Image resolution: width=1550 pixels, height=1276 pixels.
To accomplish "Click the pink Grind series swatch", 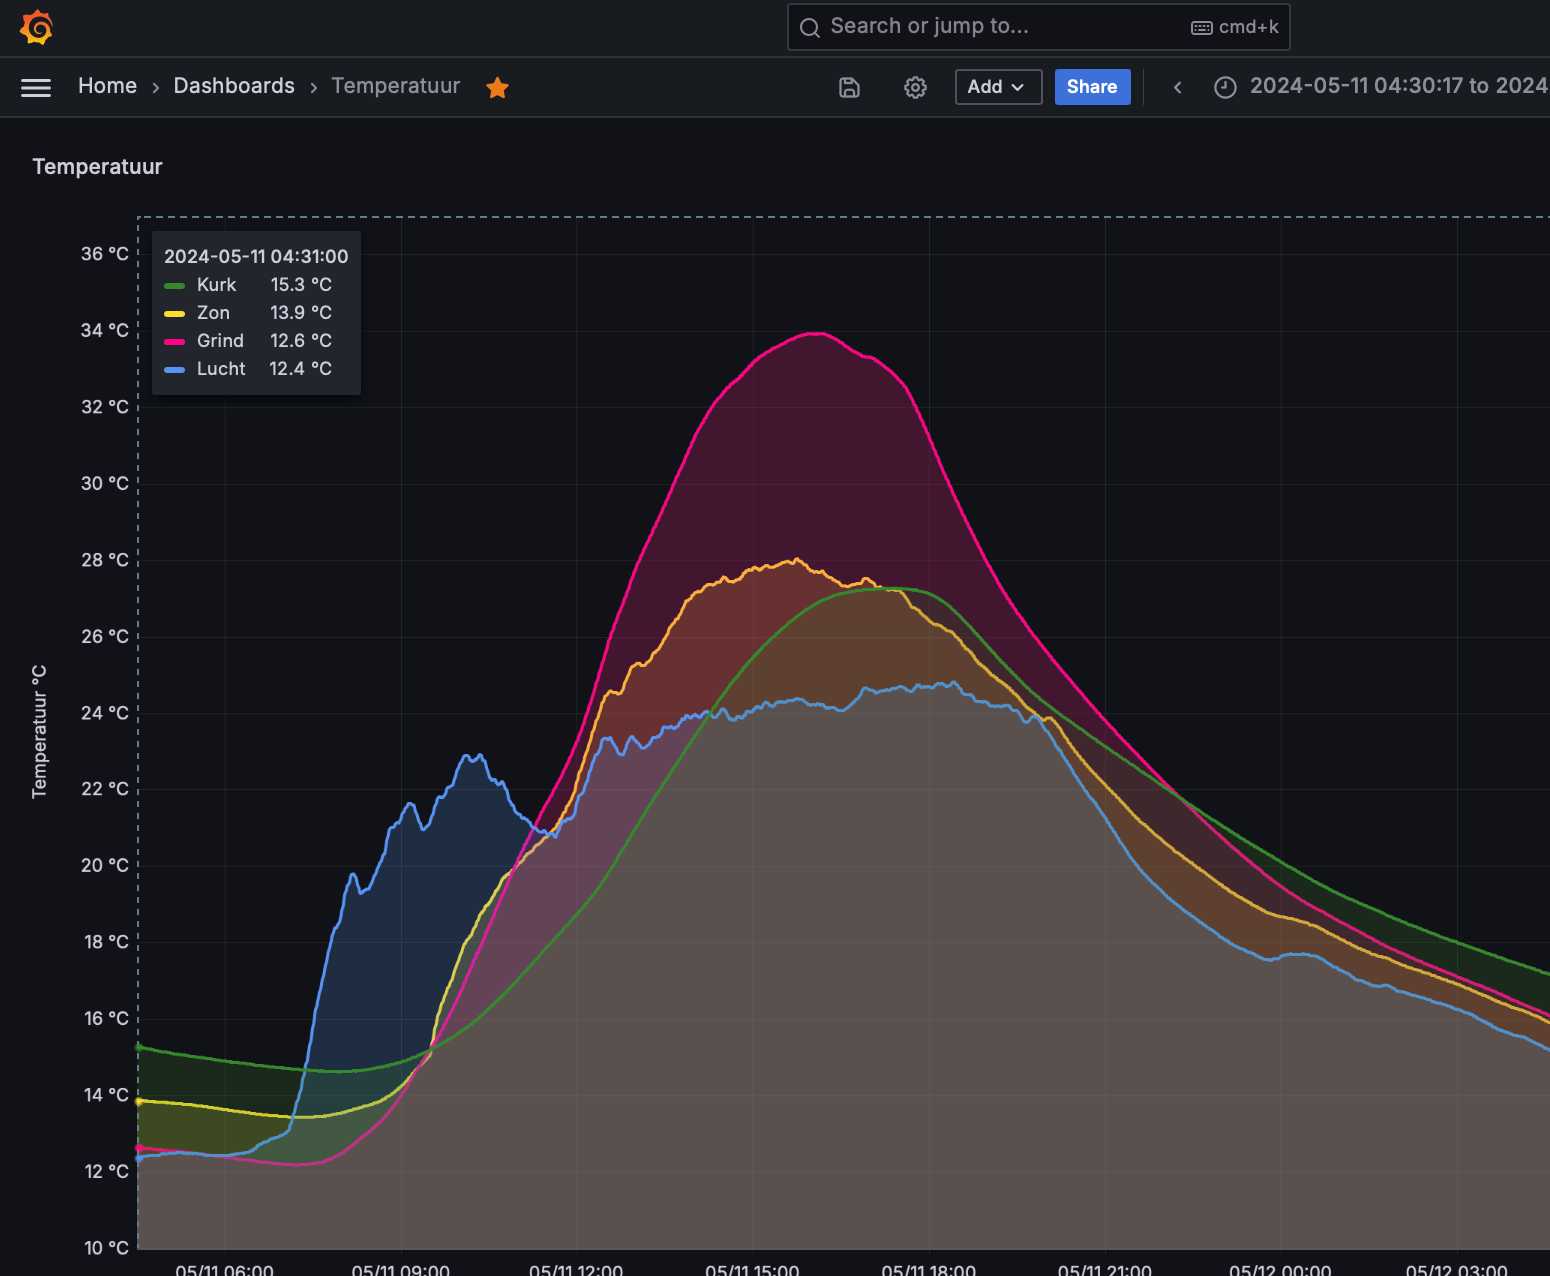I will [x=175, y=342].
